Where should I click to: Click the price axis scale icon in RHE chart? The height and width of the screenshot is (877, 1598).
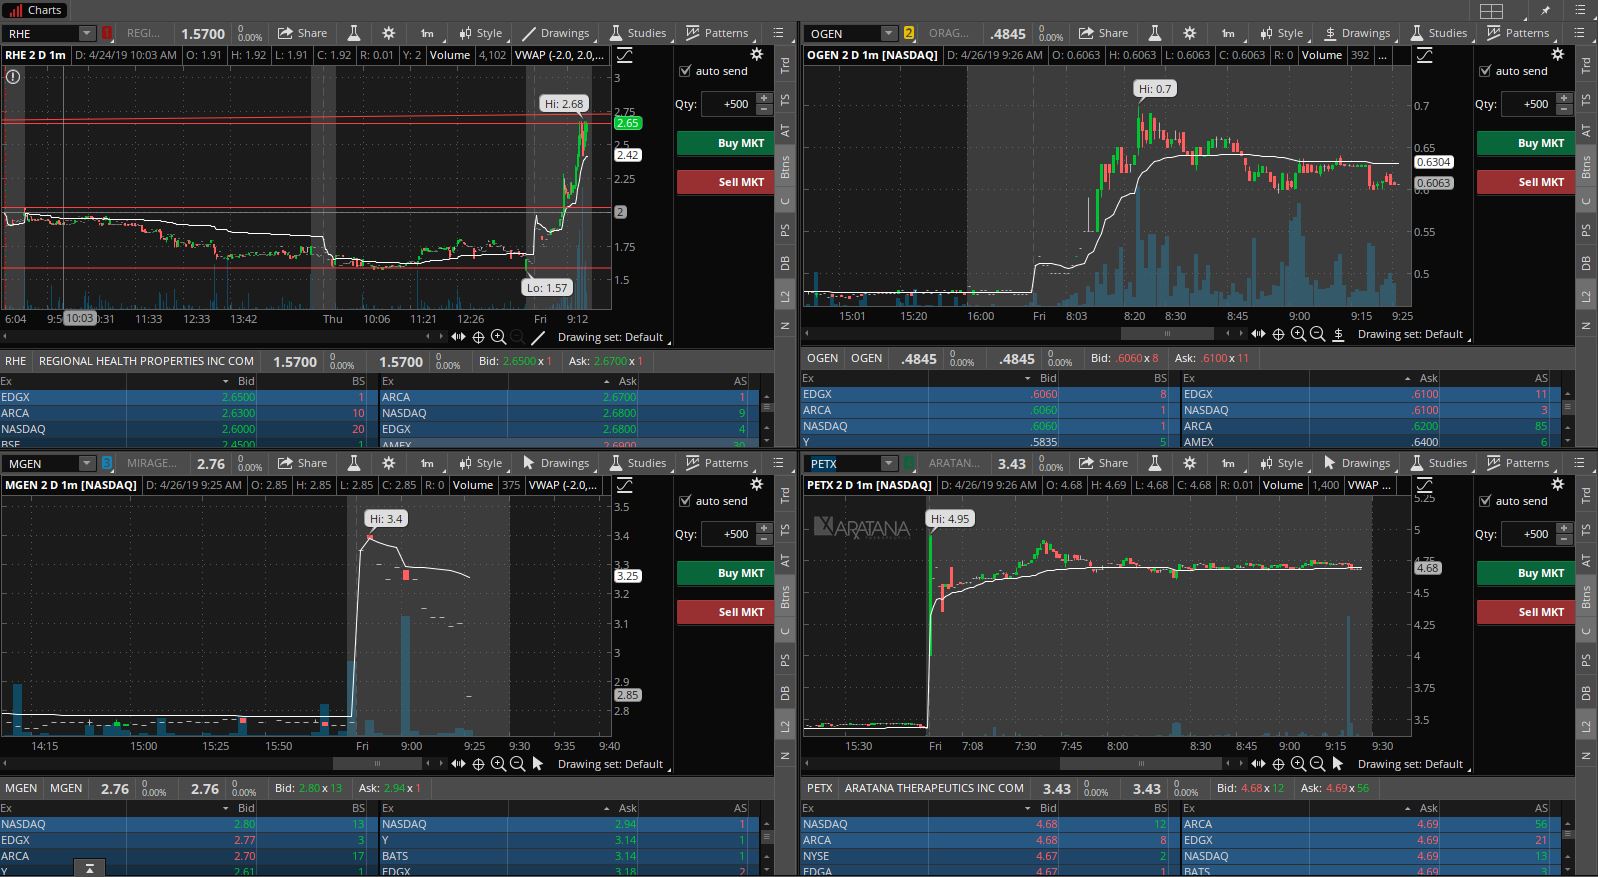pyautogui.click(x=624, y=55)
